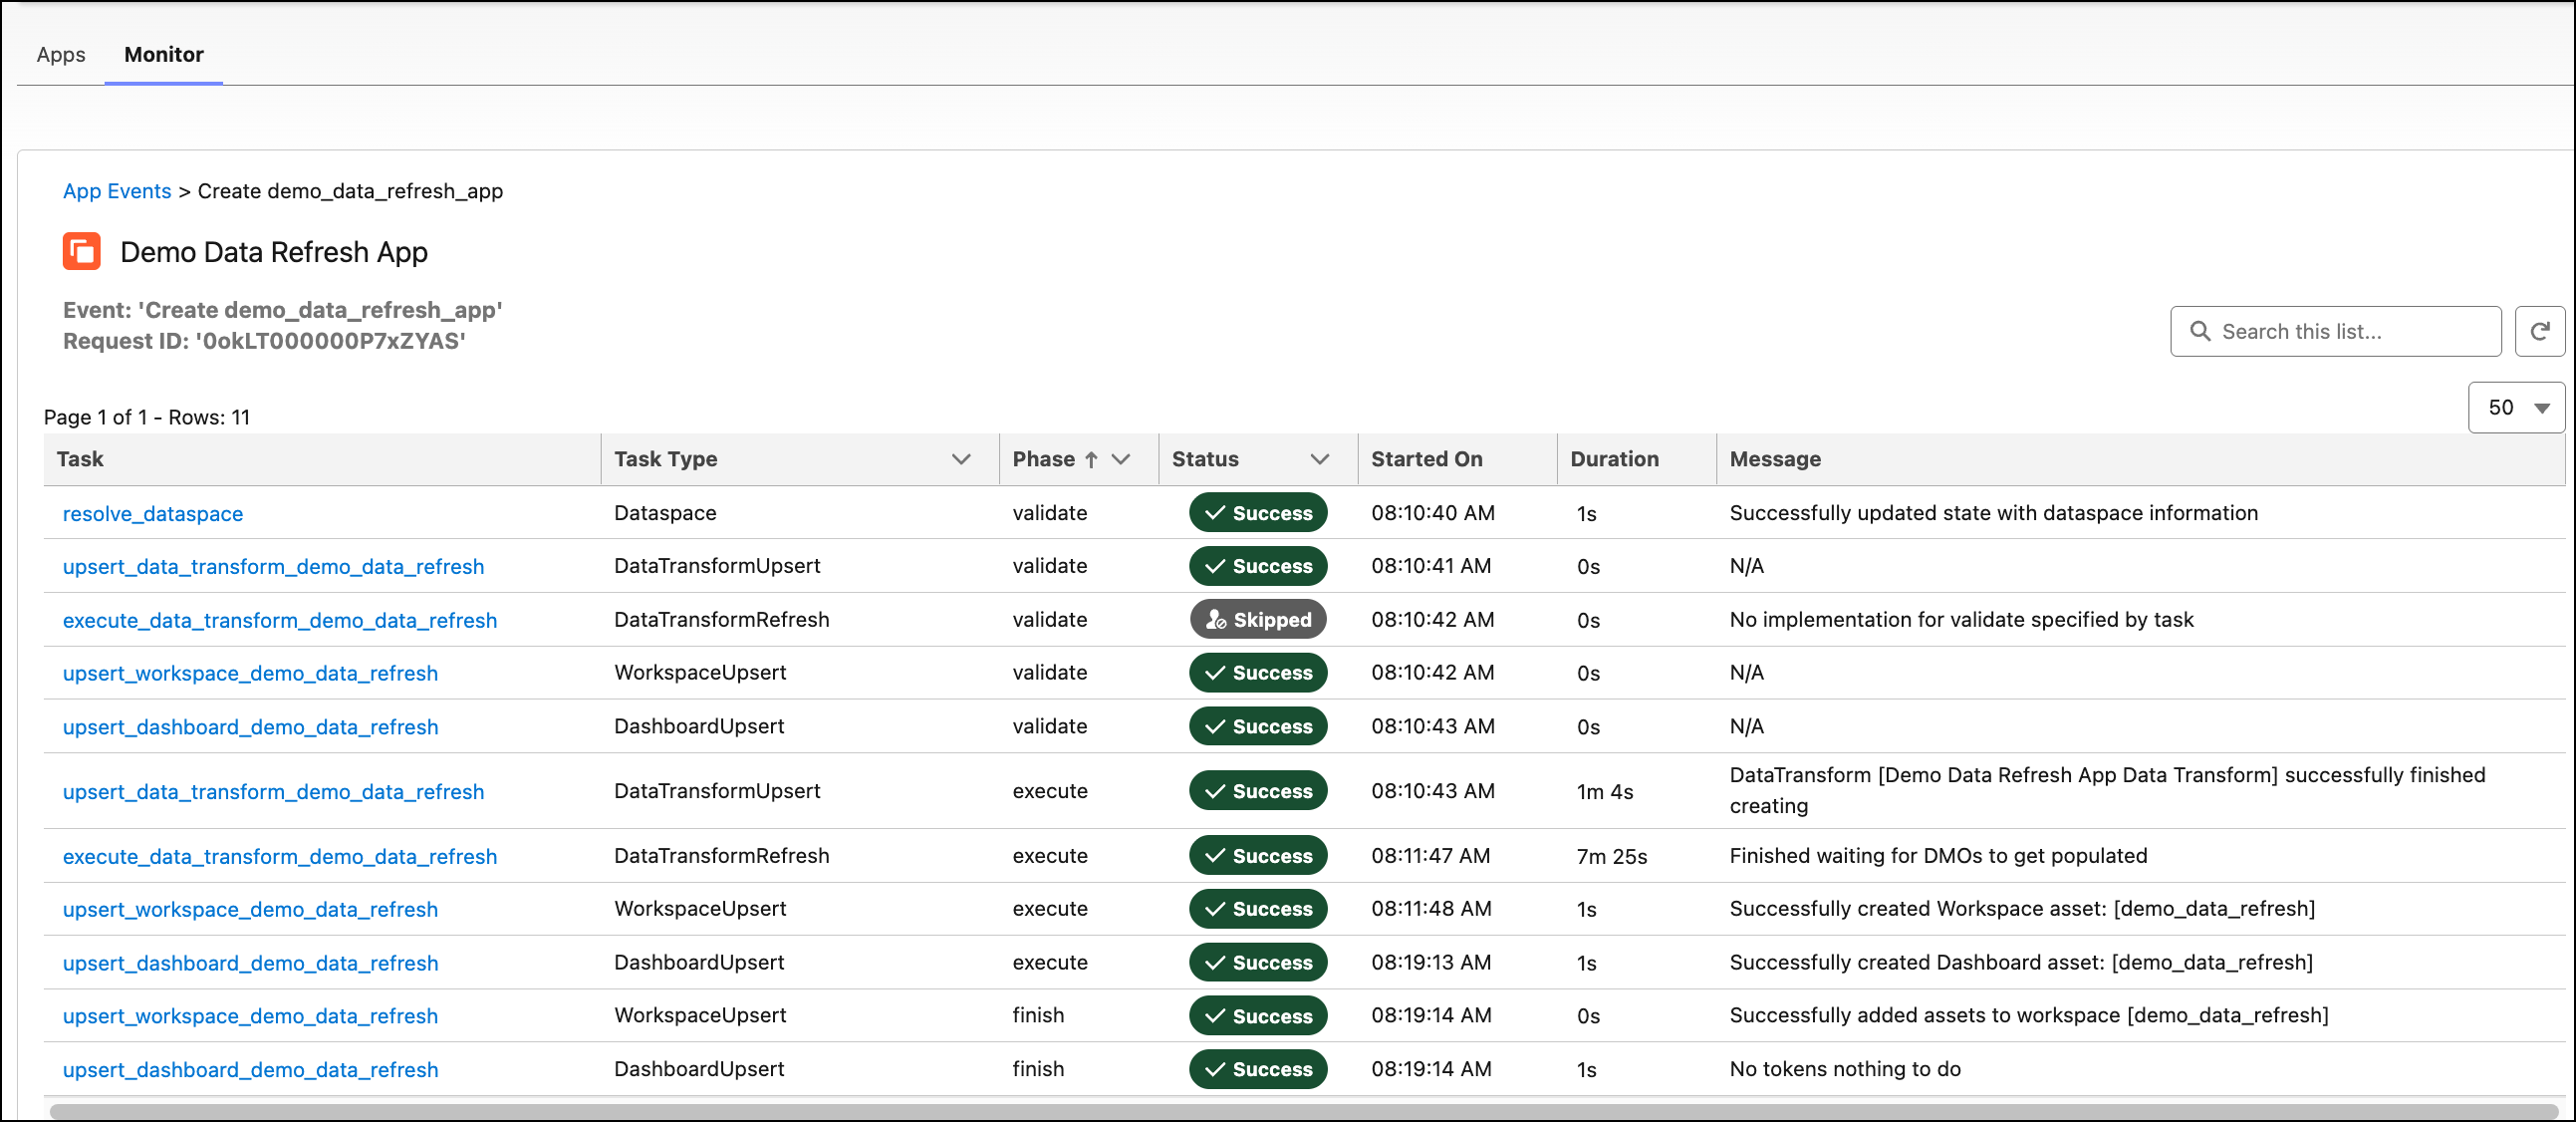Click Success badge in the 1m 4s row
Screen dimensions: 2576x1122
click(1258, 790)
